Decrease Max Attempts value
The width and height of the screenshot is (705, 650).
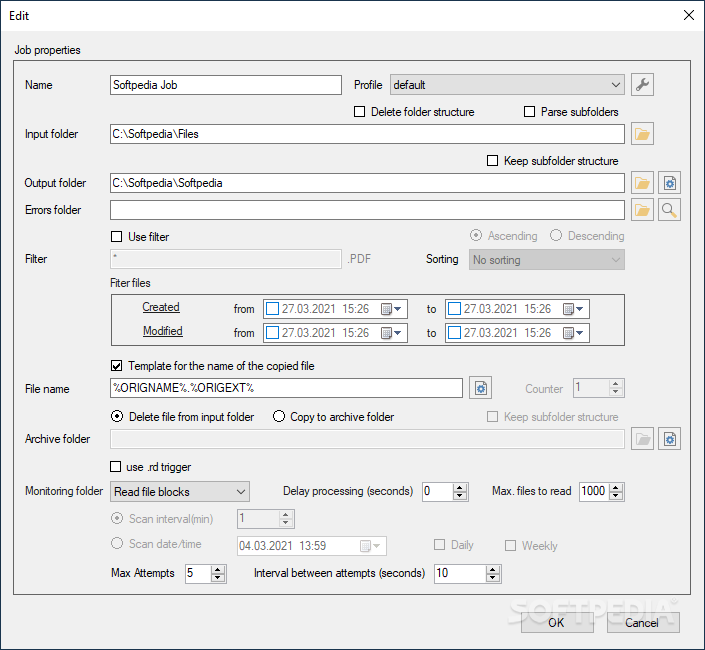tap(218, 578)
